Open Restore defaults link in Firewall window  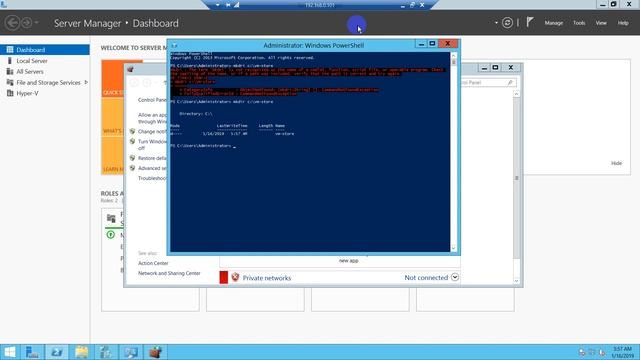(x=152, y=158)
